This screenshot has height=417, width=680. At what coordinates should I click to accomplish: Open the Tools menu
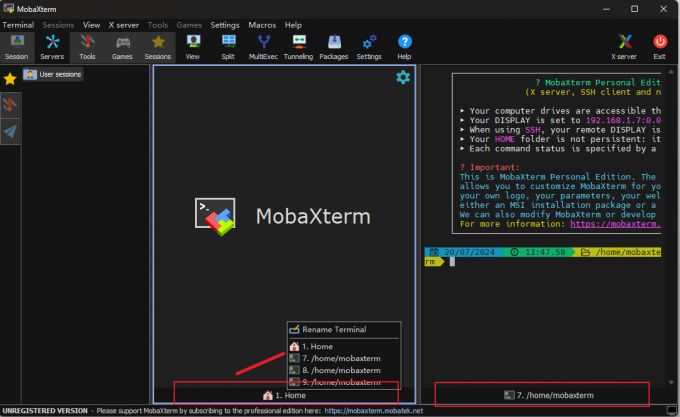tap(157, 25)
